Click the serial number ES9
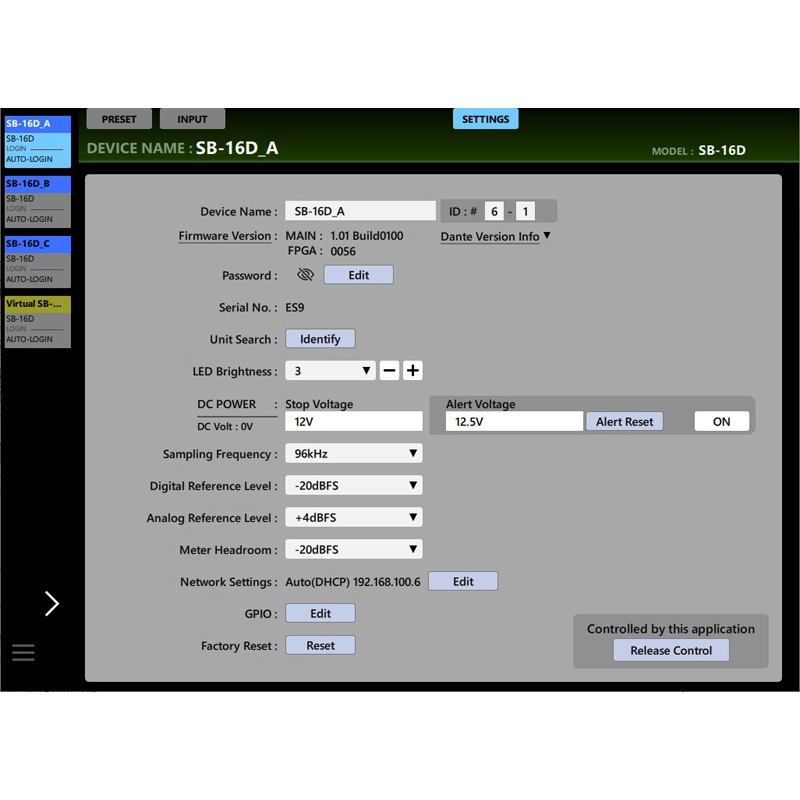The image size is (800, 800). point(295,308)
